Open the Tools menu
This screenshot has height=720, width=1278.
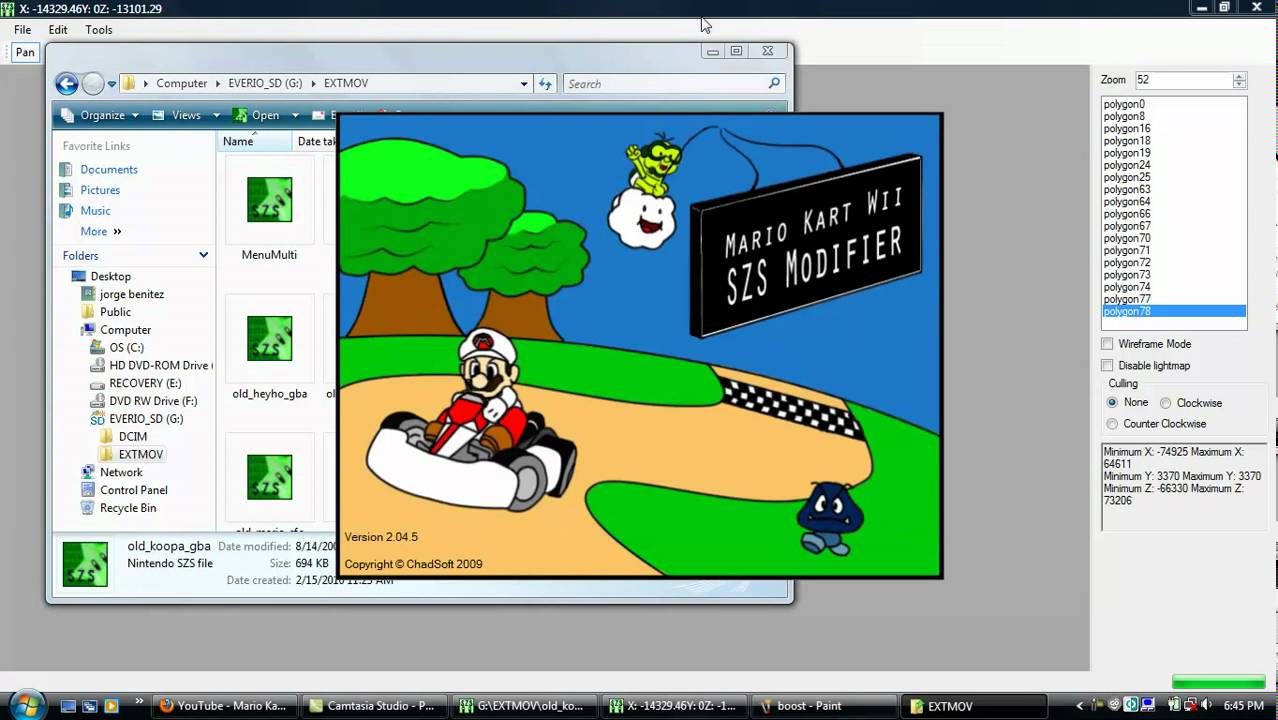tap(99, 30)
